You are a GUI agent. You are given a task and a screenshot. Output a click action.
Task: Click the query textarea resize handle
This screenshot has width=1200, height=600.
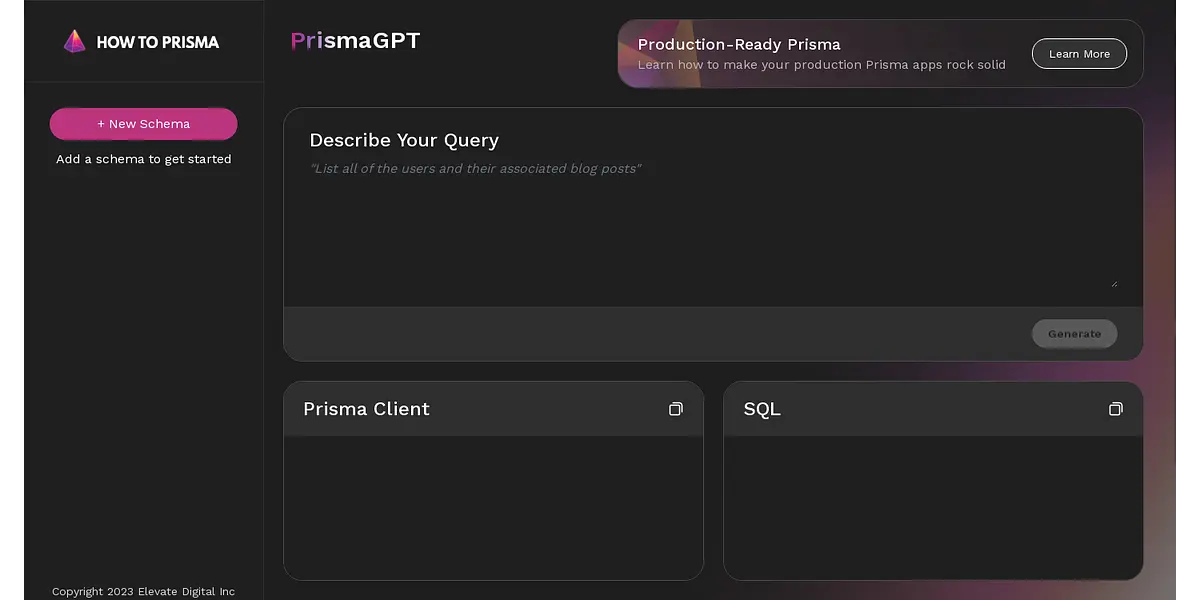point(1113,283)
